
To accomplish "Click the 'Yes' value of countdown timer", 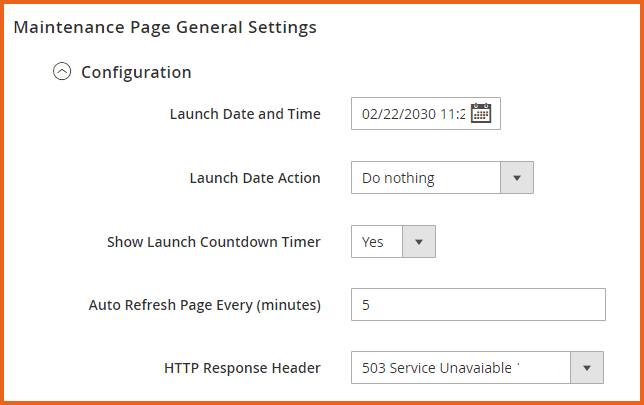I will coord(374,242).
